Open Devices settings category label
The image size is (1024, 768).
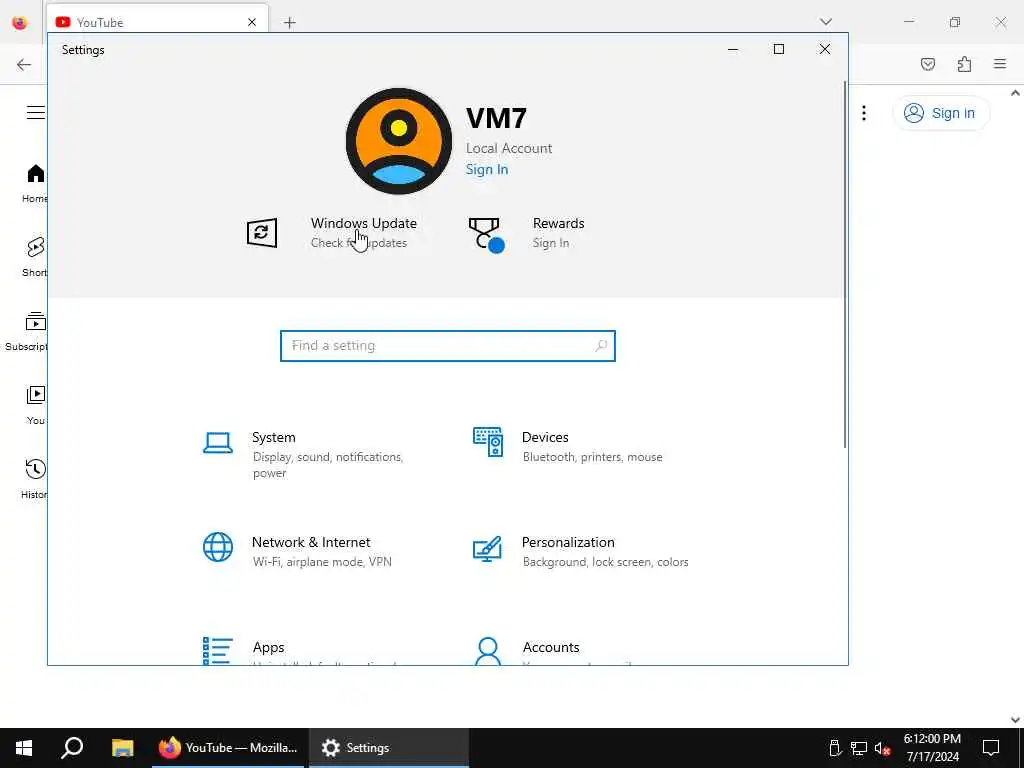545,438
